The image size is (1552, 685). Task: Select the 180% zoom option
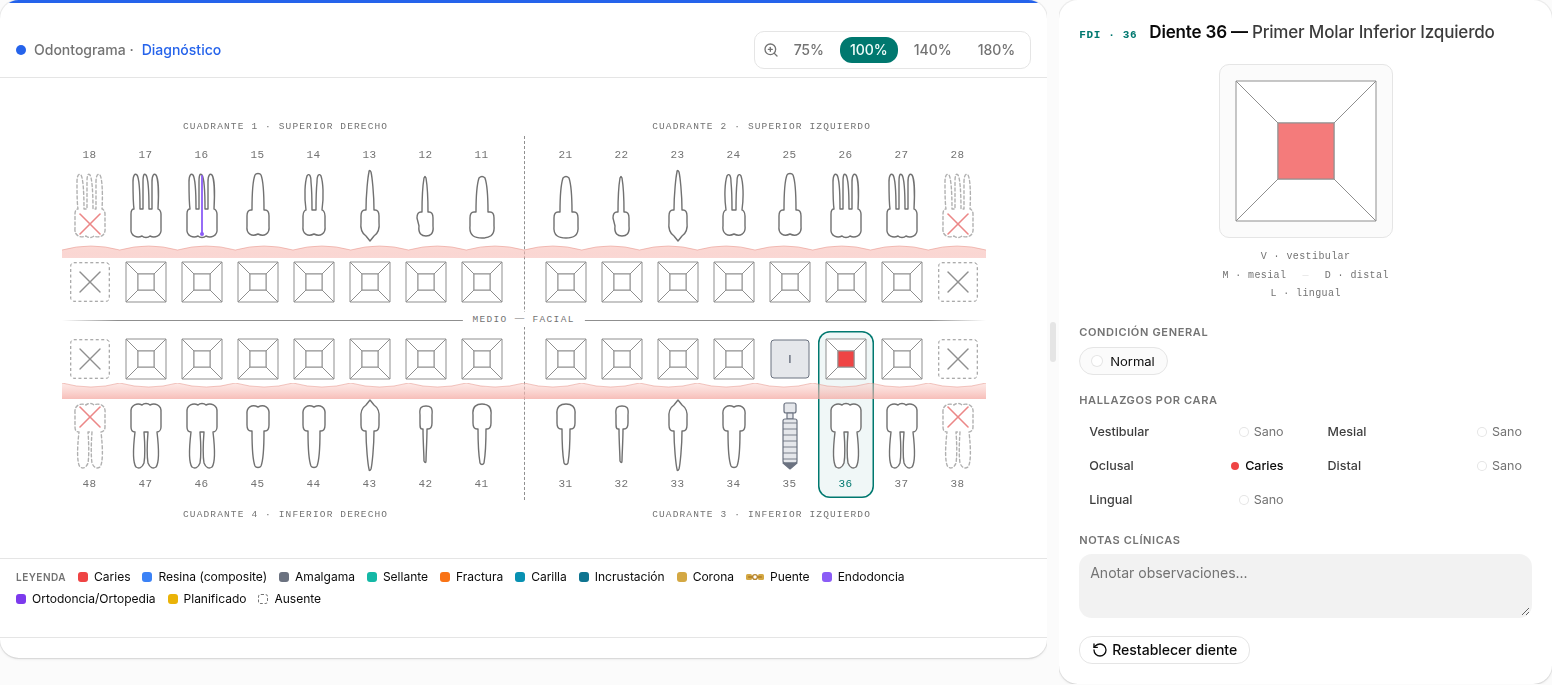(996, 50)
